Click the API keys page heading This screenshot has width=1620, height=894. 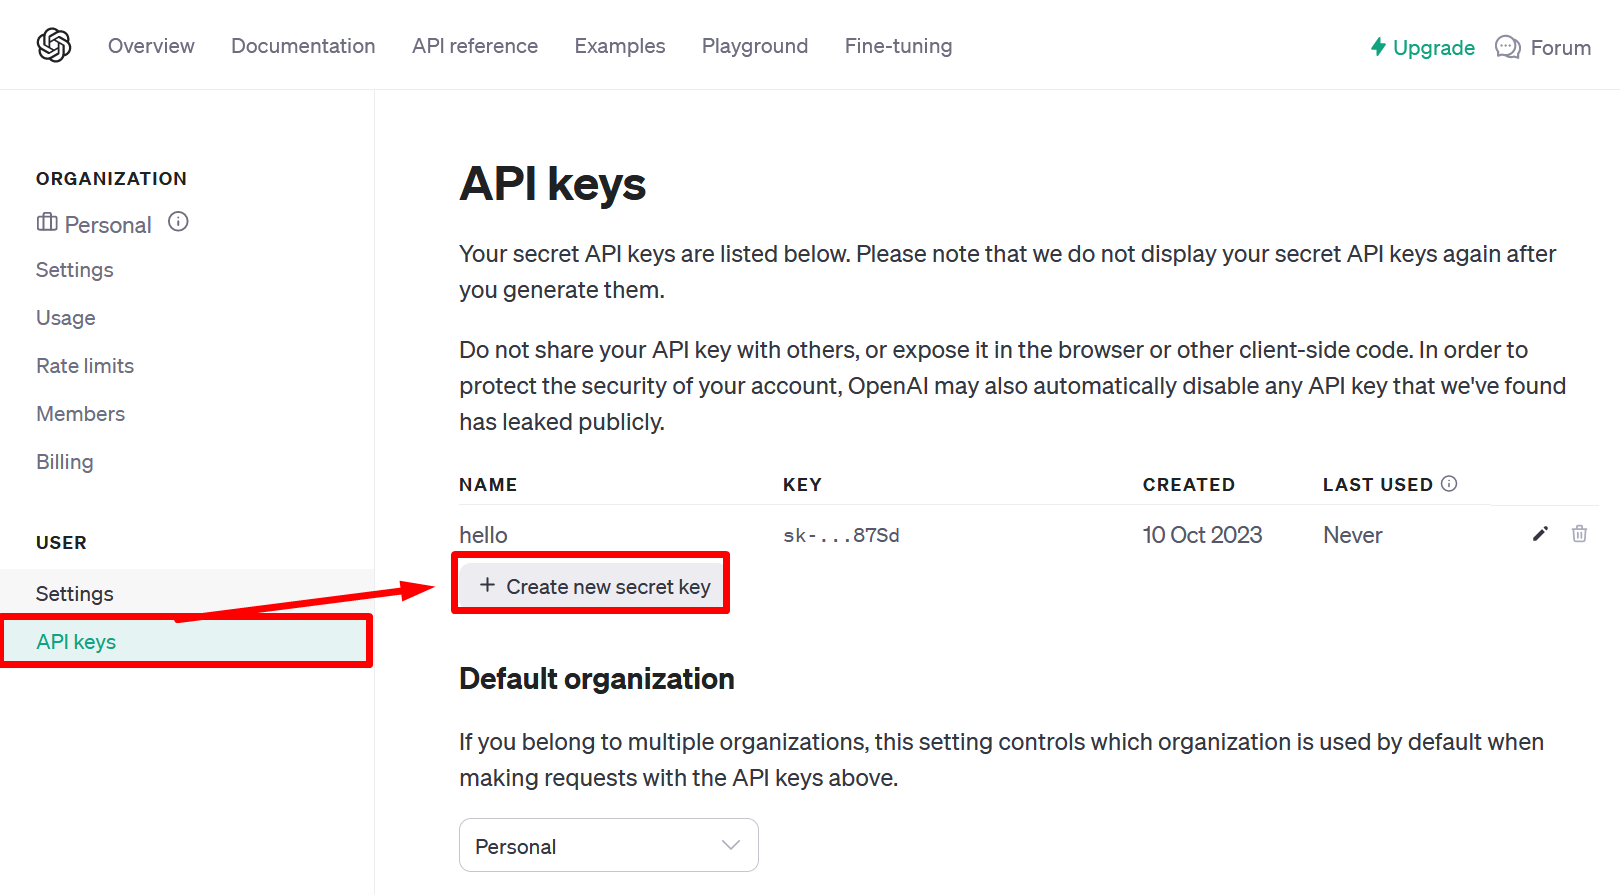click(x=552, y=185)
